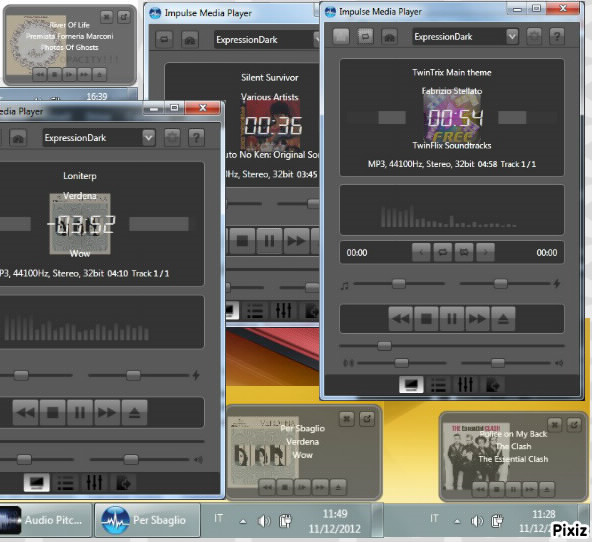Toggle repeat icon in Silent Survivor window toolbar
This screenshot has width=592, height=542.
click(x=164, y=39)
